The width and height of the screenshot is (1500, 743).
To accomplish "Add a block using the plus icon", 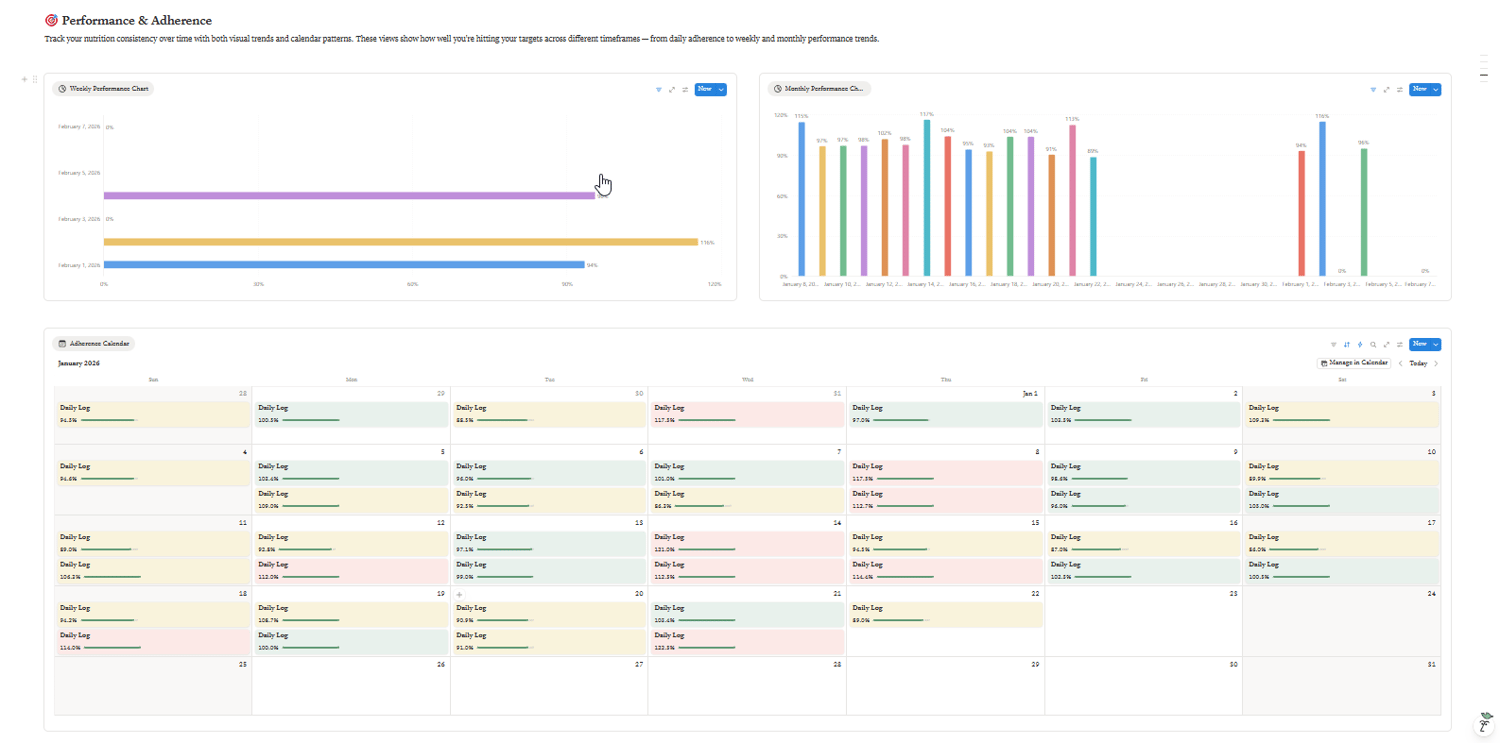I will coord(24,80).
